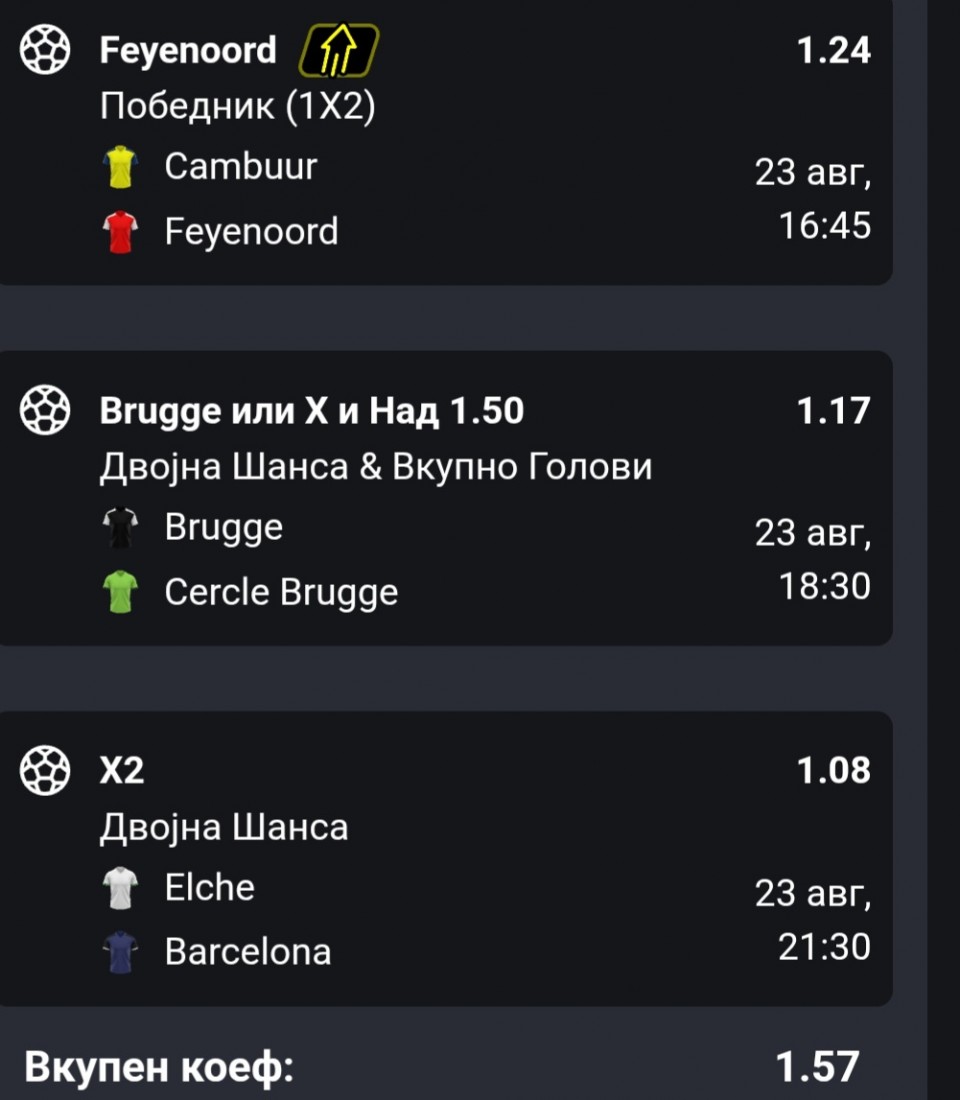Click the 23 авг, 21:30 match time
Viewport: 960px width, 1100px height.
point(813,920)
